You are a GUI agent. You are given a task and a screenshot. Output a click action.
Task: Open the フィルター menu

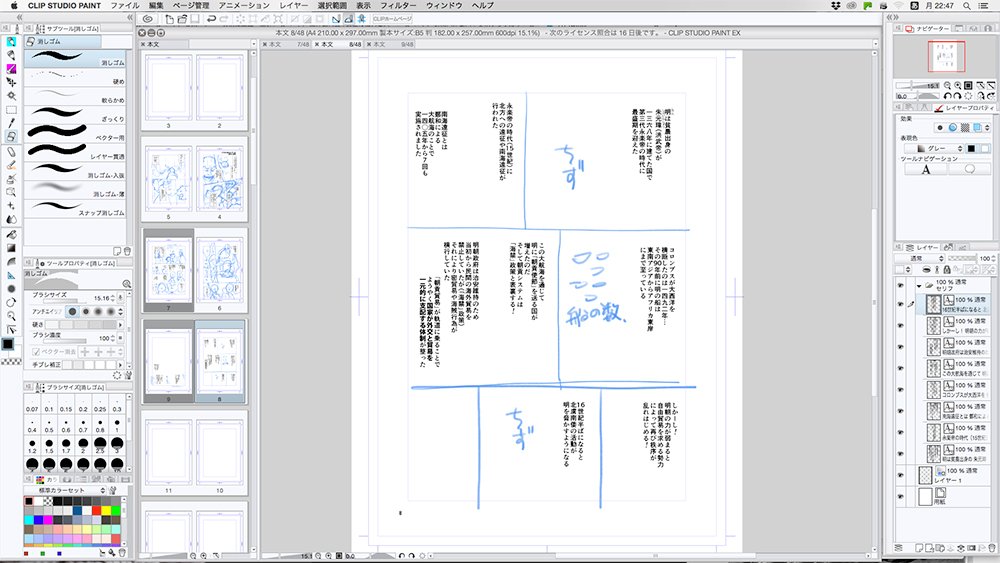pos(398,5)
